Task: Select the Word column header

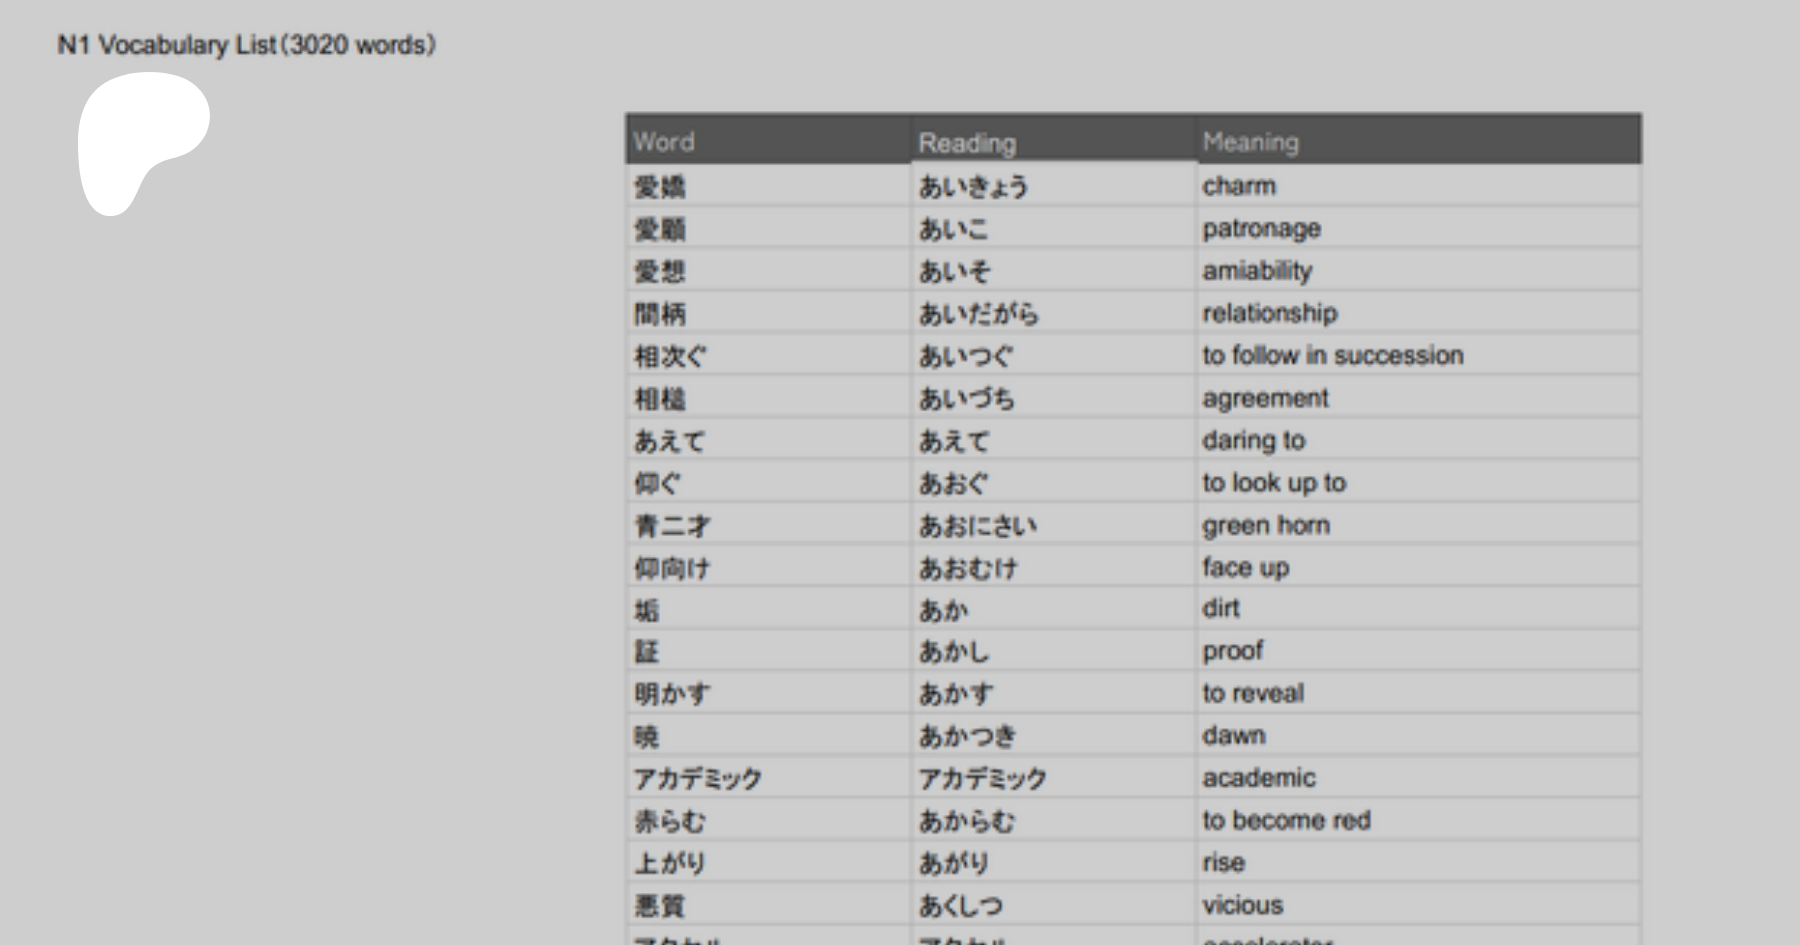Action: coord(664,142)
